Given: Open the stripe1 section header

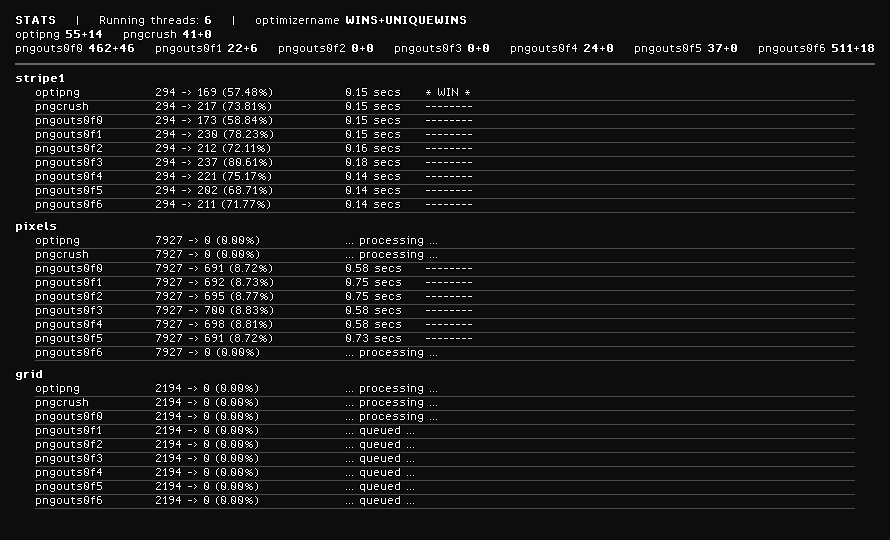Looking at the screenshot, I should [40, 78].
